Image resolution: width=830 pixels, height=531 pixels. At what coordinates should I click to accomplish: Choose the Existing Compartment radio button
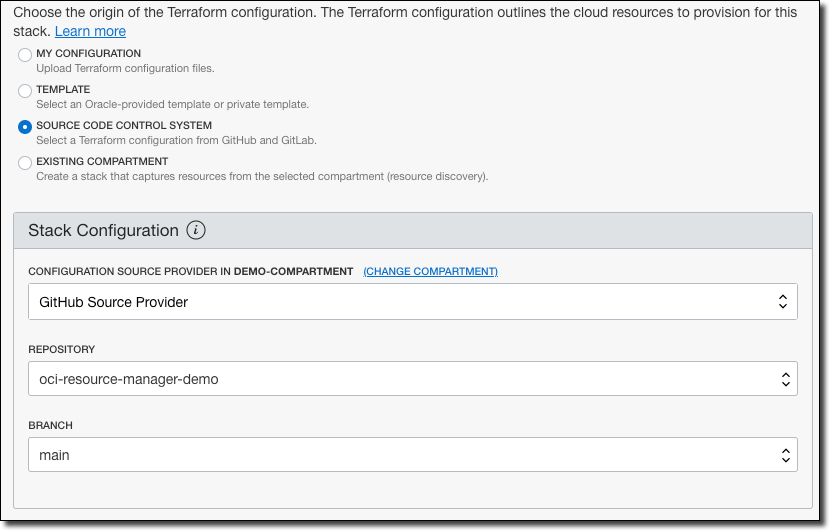point(25,163)
